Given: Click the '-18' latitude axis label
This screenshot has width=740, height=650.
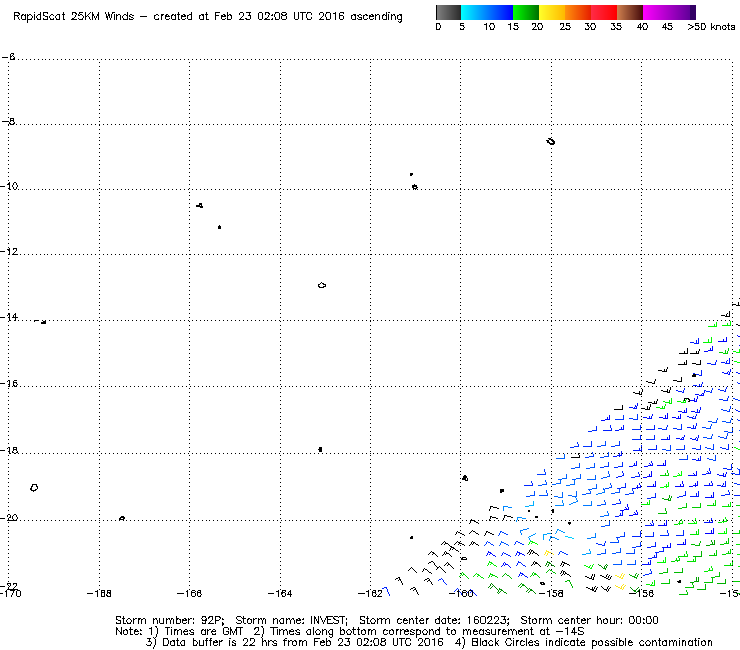Looking at the screenshot, I should [9, 450].
